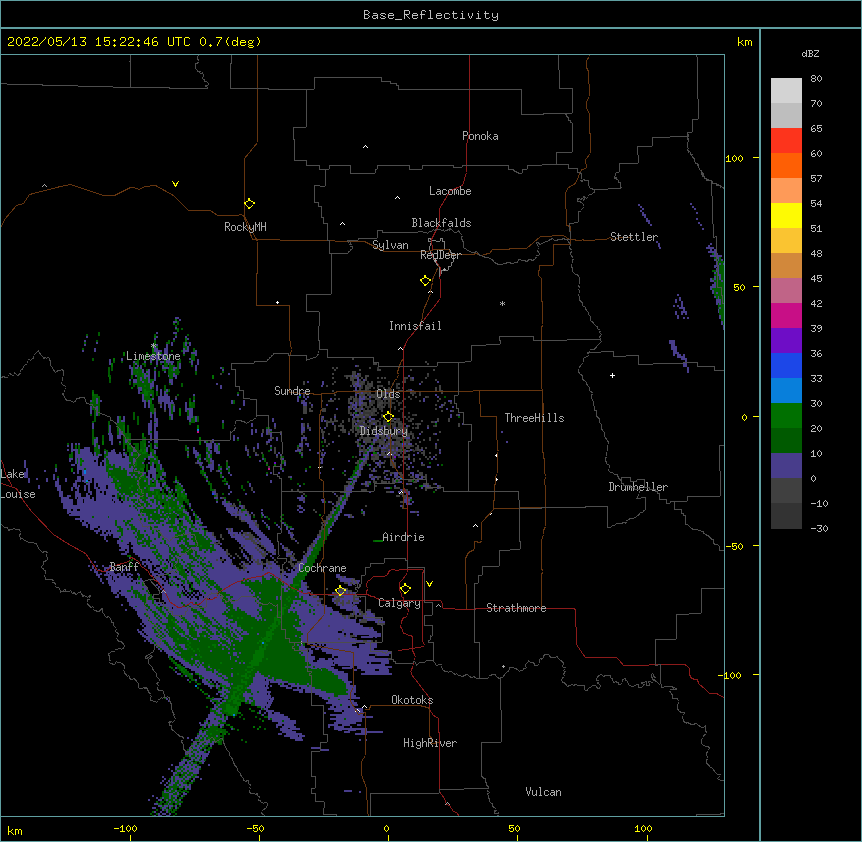Pick the grey 65-70 dBZ legend swatch
This screenshot has height=842, width=862.
(x=786, y=115)
